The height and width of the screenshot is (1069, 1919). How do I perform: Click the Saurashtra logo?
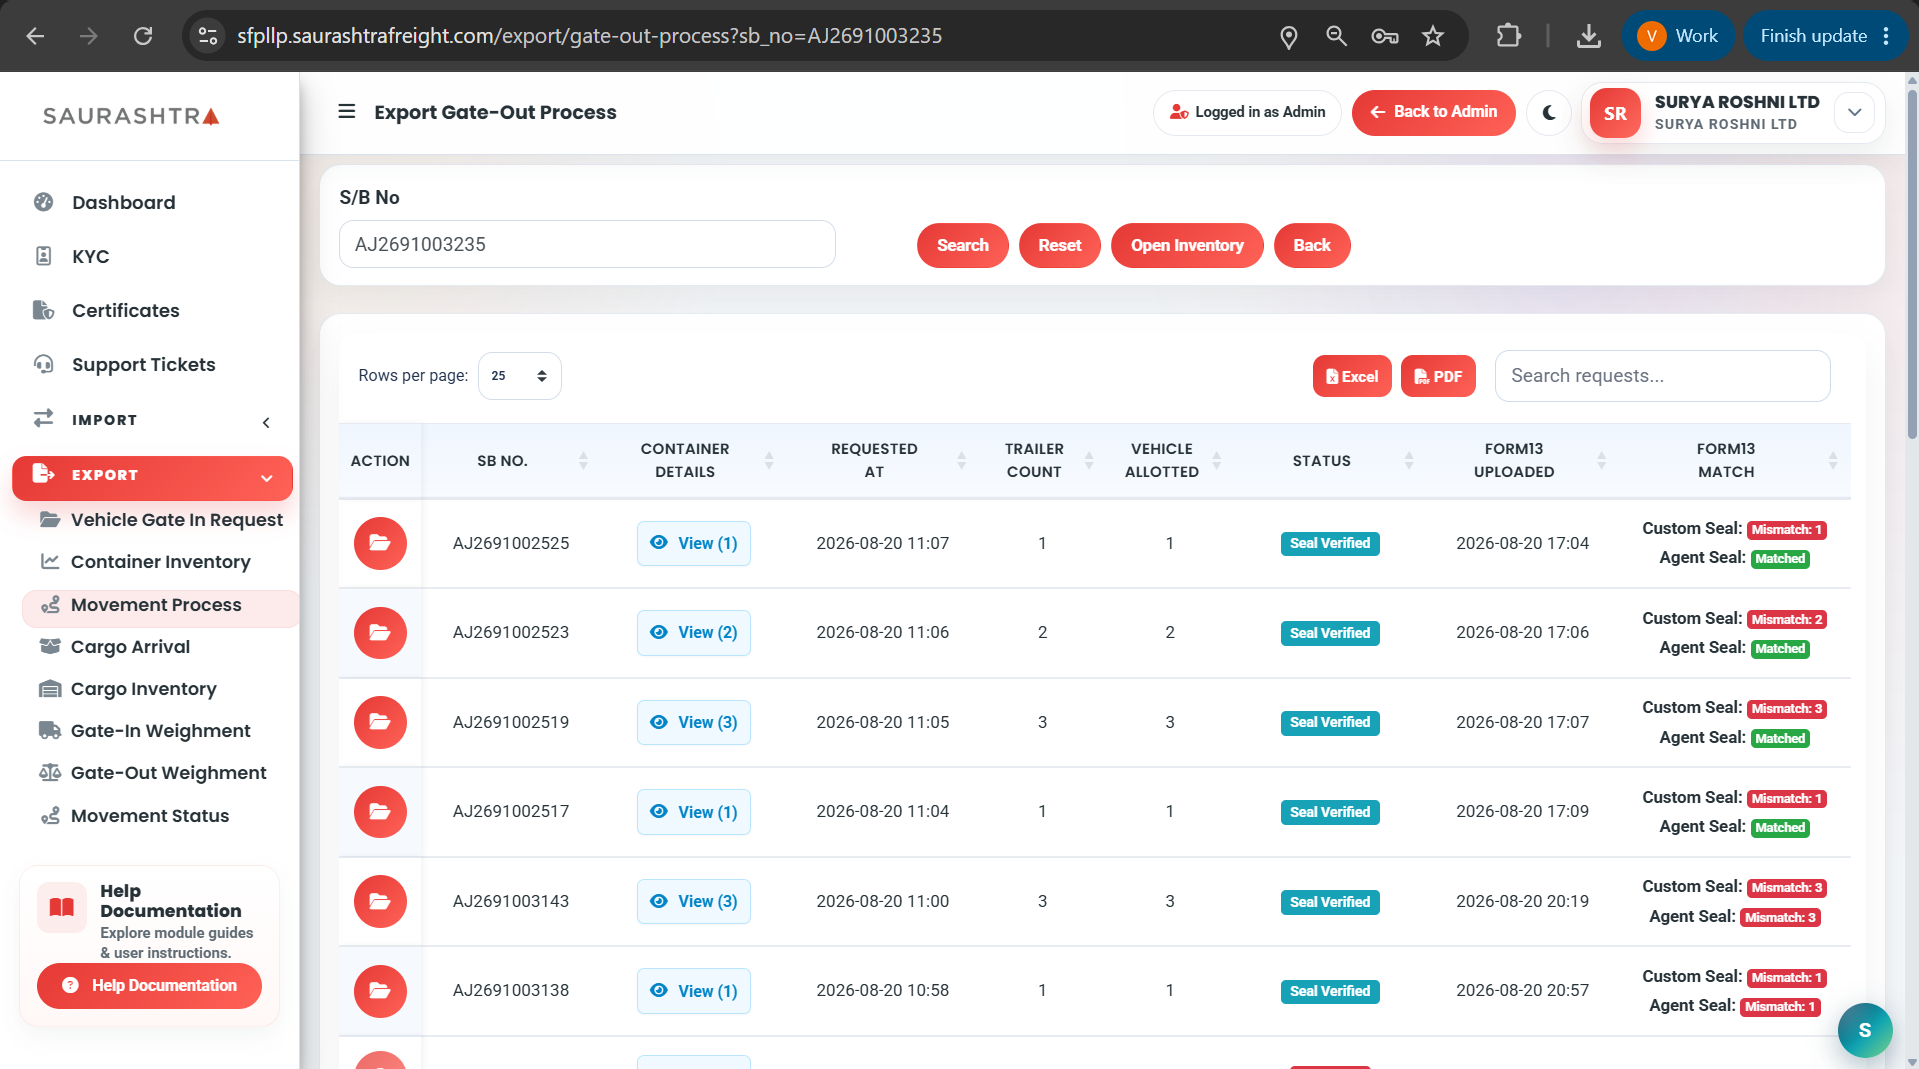pyautogui.click(x=131, y=116)
